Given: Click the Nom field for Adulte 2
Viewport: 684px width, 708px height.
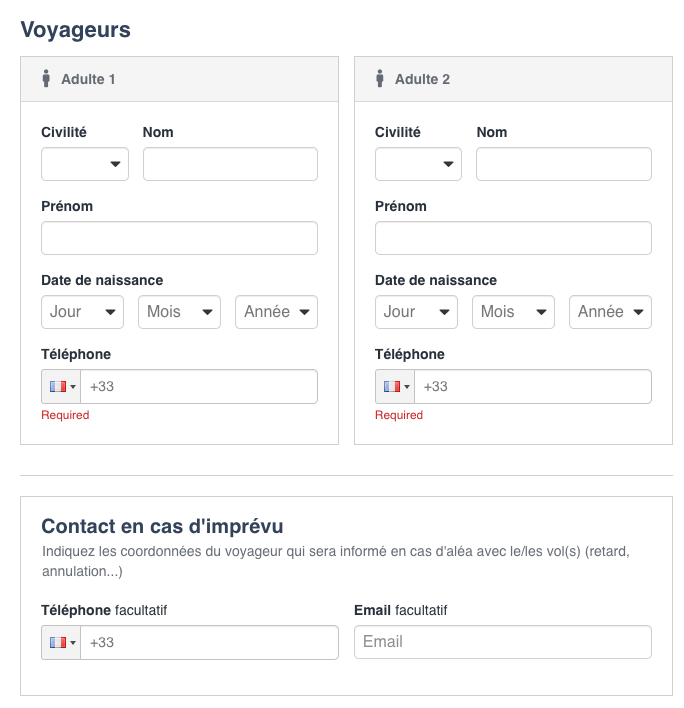Looking at the screenshot, I should [x=564, y=164].
